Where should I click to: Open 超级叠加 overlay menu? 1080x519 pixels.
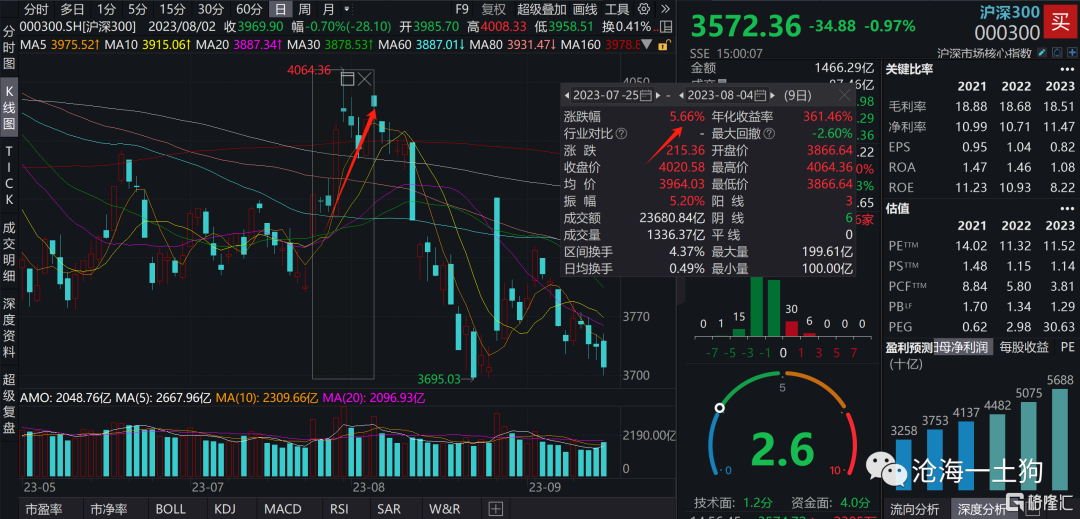pos(541,10)
